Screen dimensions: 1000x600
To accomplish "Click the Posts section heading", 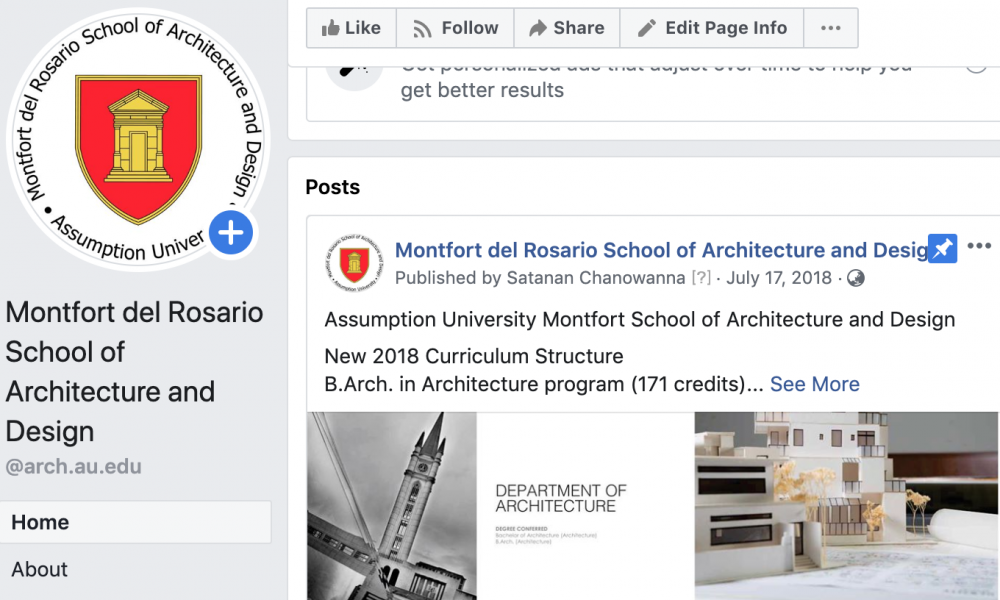I will point(332,187).
